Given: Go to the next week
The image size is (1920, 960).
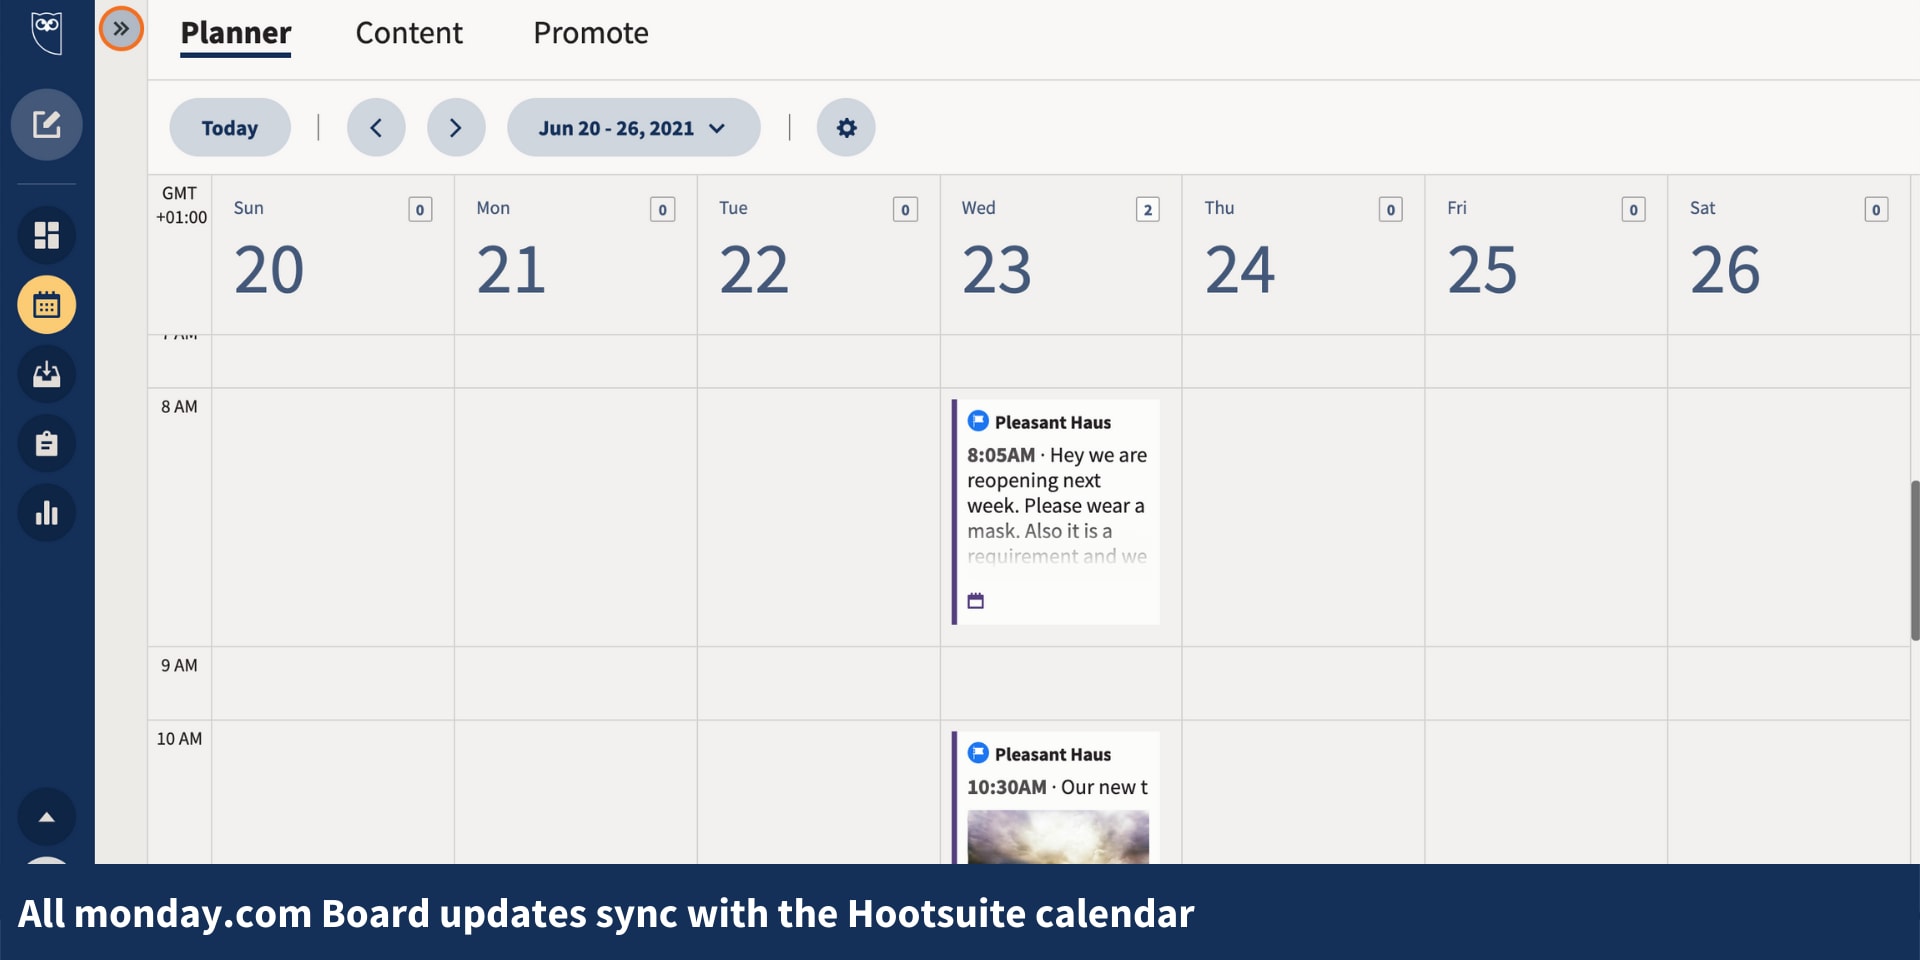Looking at the screenshot, I should tap(456, 128).
